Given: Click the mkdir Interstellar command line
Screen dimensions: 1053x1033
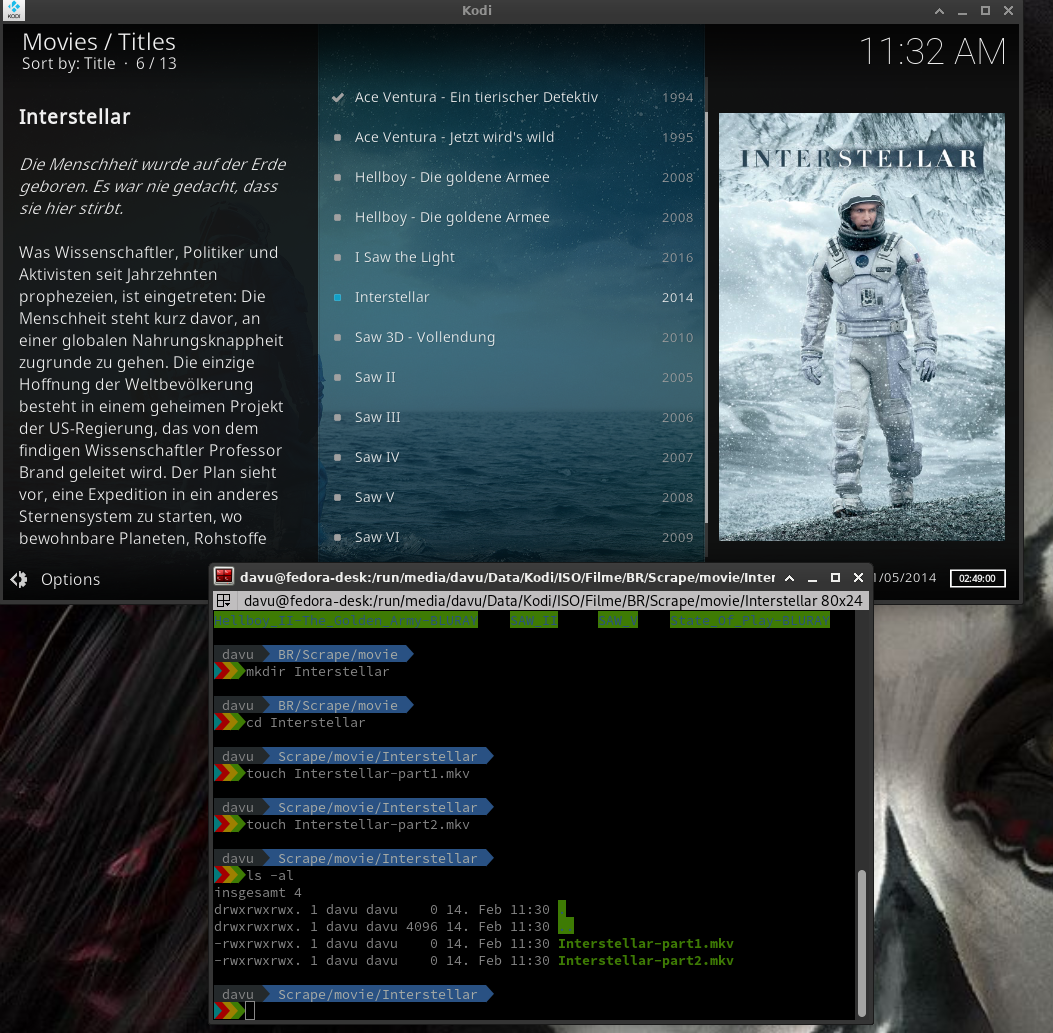Looking at the screenshot, I should 318,672.
